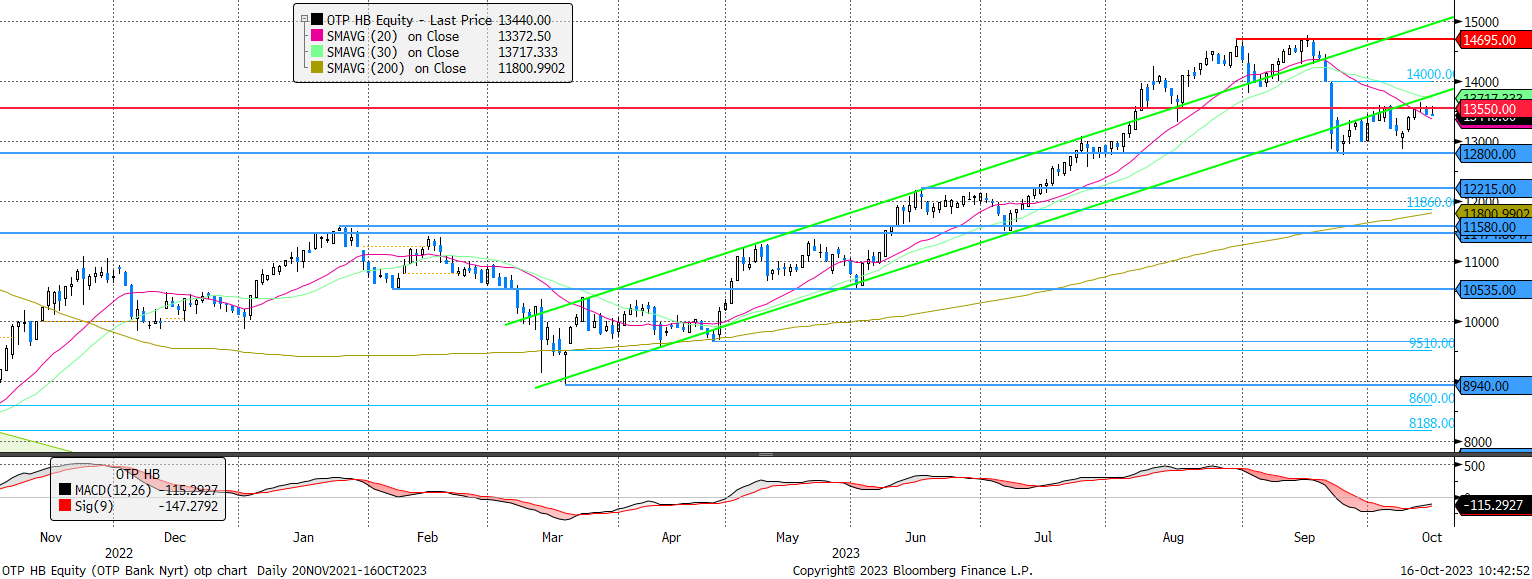Image resolution: width=1532 pixels, height=579 pixels.
Task: Select 'OTP HB Equity - Last Price' legend entry
Action: [x=409, y=19]
